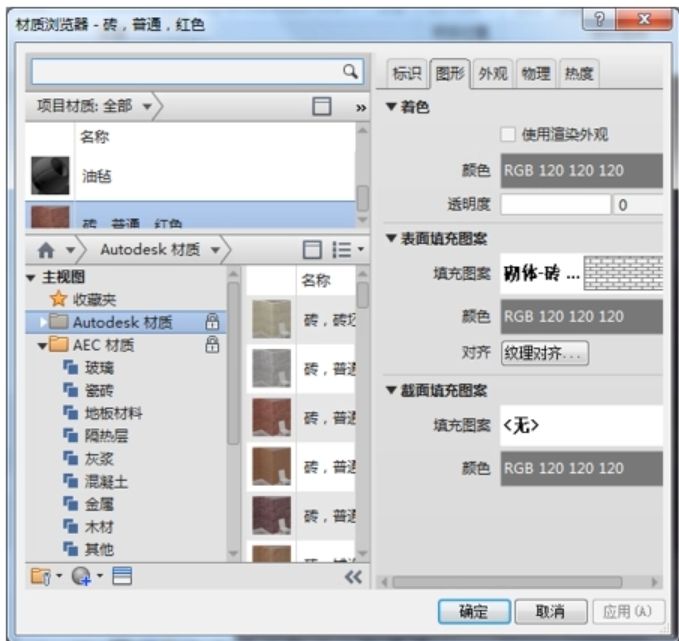Switch to the 标识 tab
Screen dimensions: 679x641
tap(407, 74)
